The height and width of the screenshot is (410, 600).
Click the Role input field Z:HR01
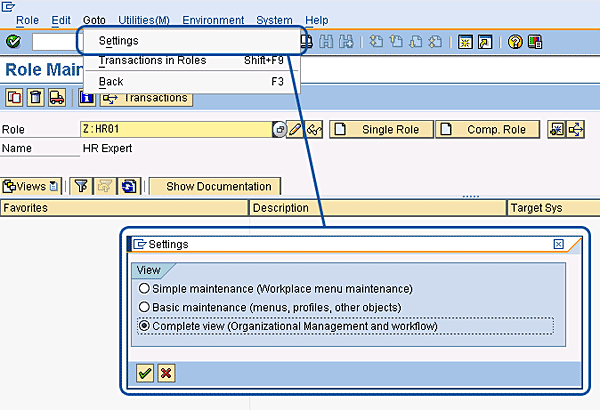[x=176, y=129]
